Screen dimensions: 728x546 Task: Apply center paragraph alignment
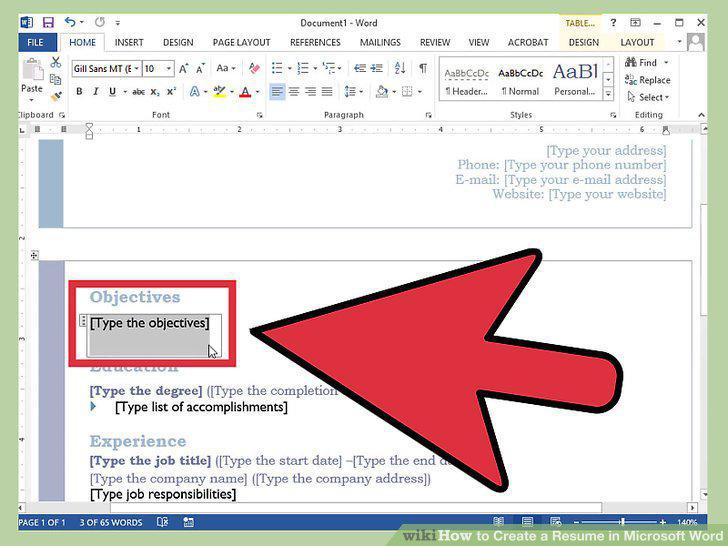tap(294, 91)
